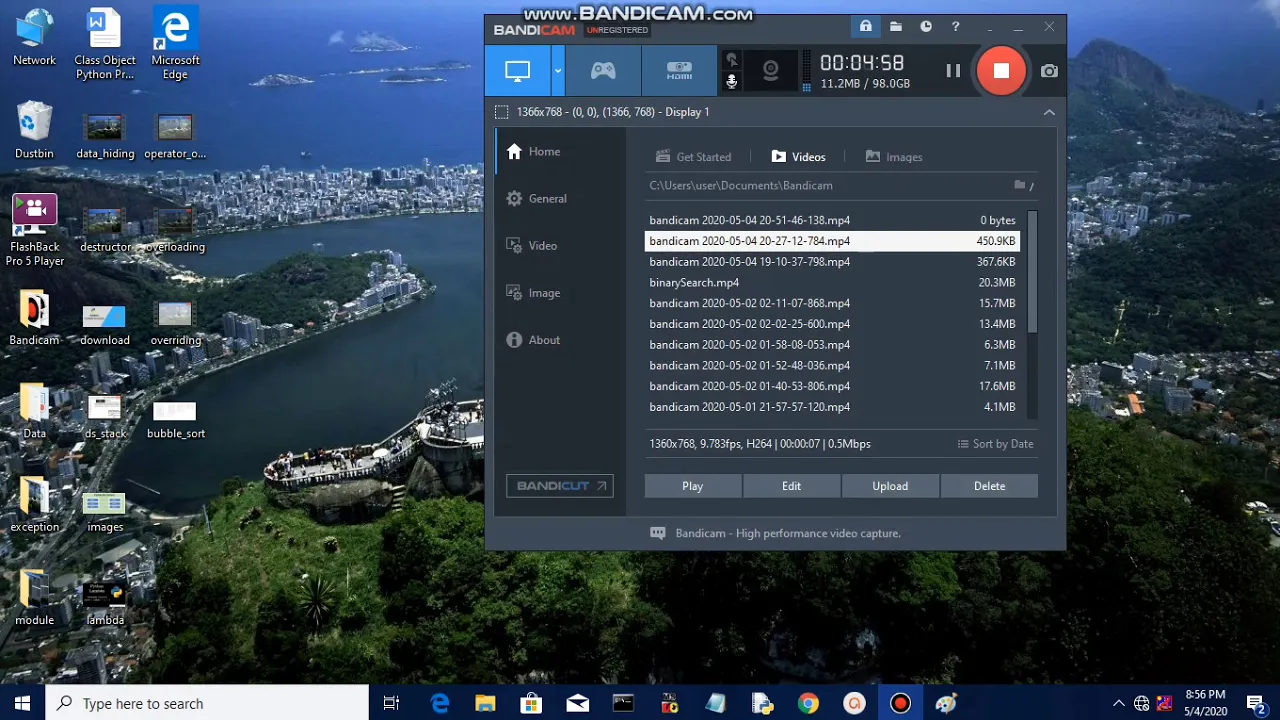
Task: Click the recording area selection rectangle icon
Action: 502,112
